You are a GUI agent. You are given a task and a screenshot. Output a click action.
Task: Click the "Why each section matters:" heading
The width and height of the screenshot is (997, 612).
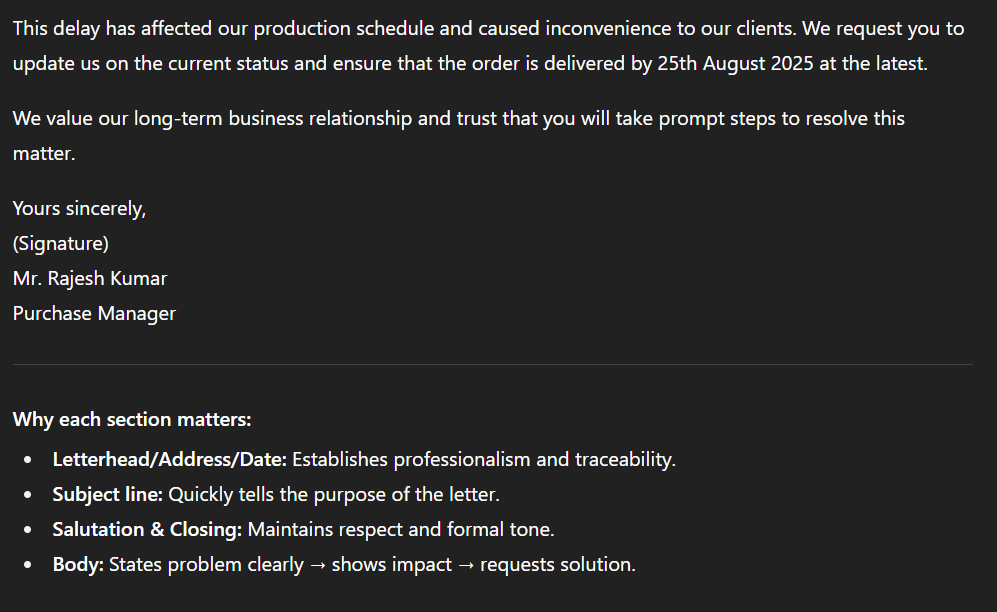pyautogui.click(x=132, y=419)
